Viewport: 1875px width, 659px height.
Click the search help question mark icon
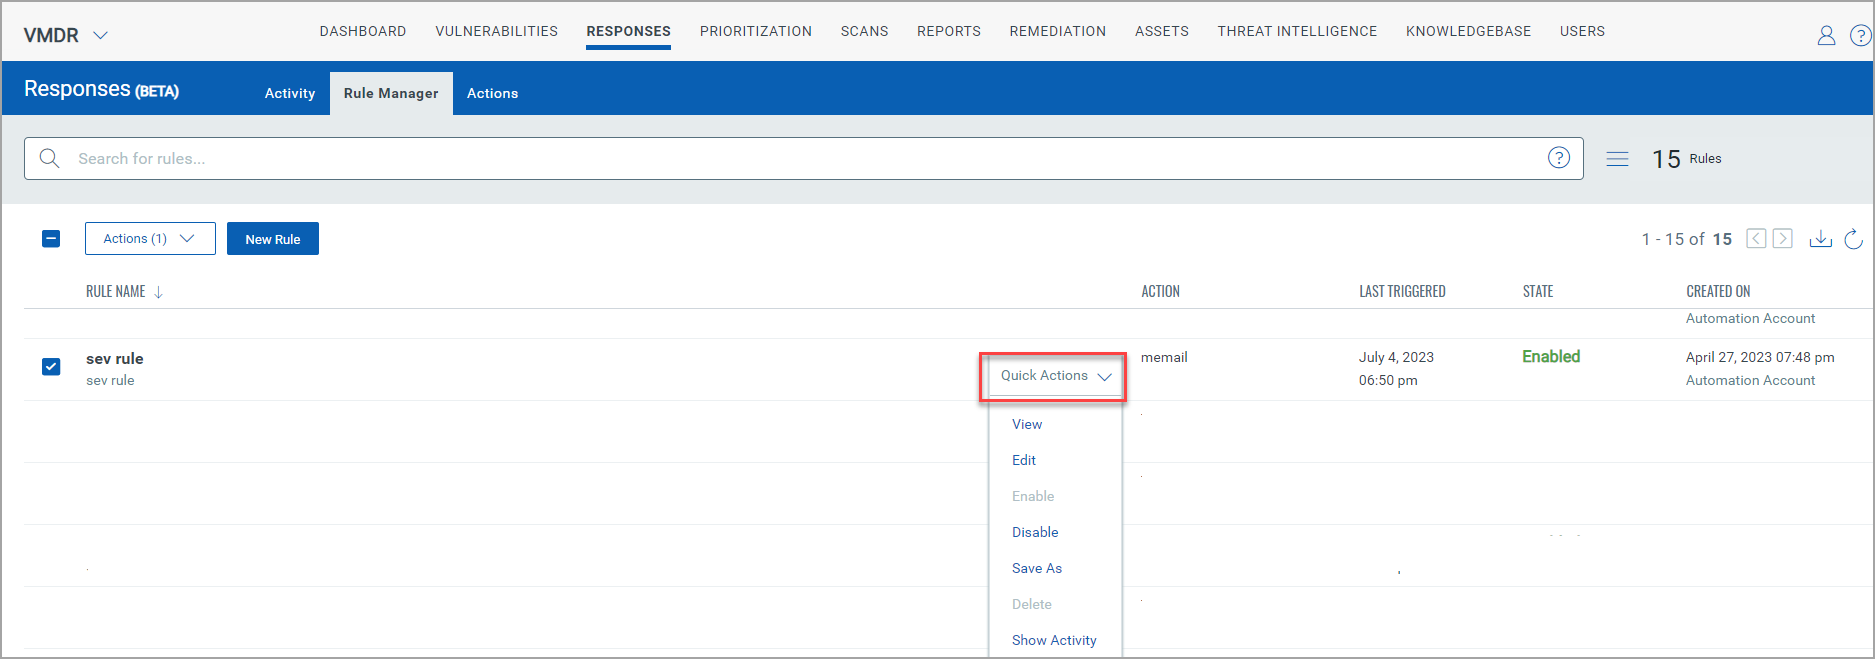coord(1558,158)
